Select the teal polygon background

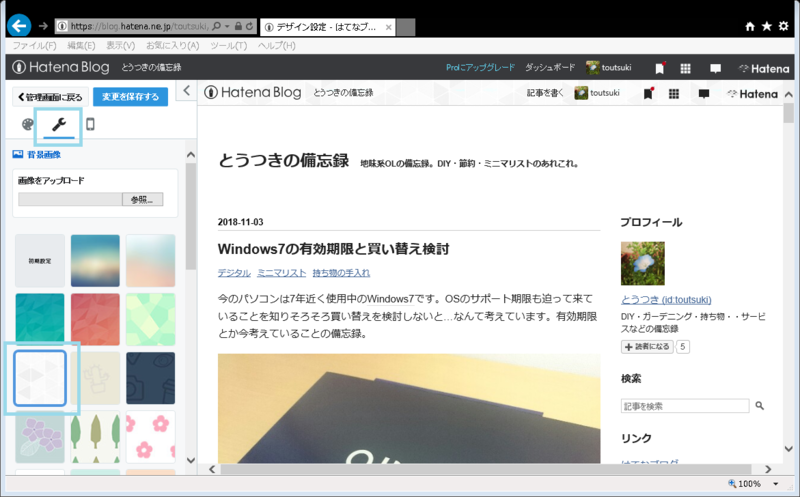40,319
